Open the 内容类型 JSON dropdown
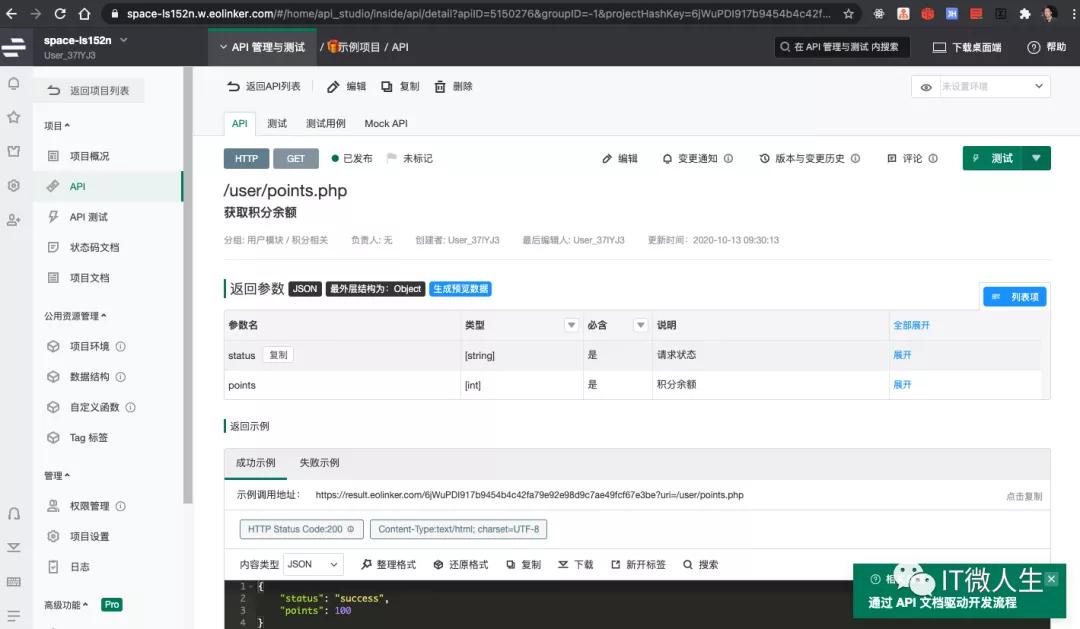 click(x=311, y=564)
